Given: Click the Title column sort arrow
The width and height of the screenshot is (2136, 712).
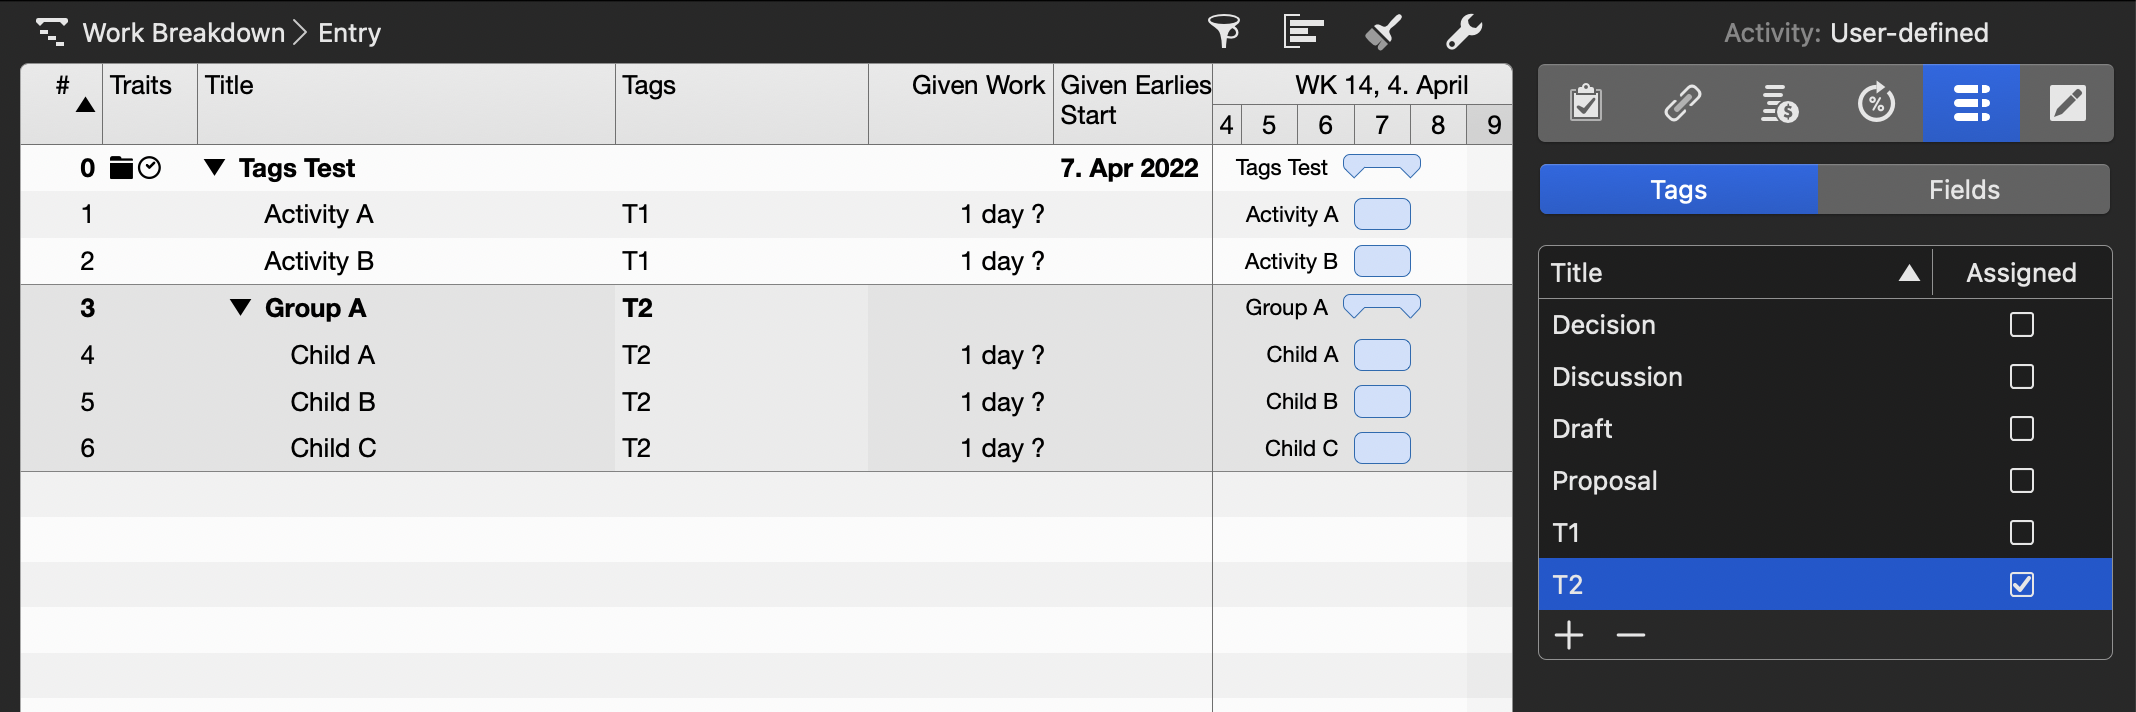Looking at the screenshot, I should [x=1906, y=271].
